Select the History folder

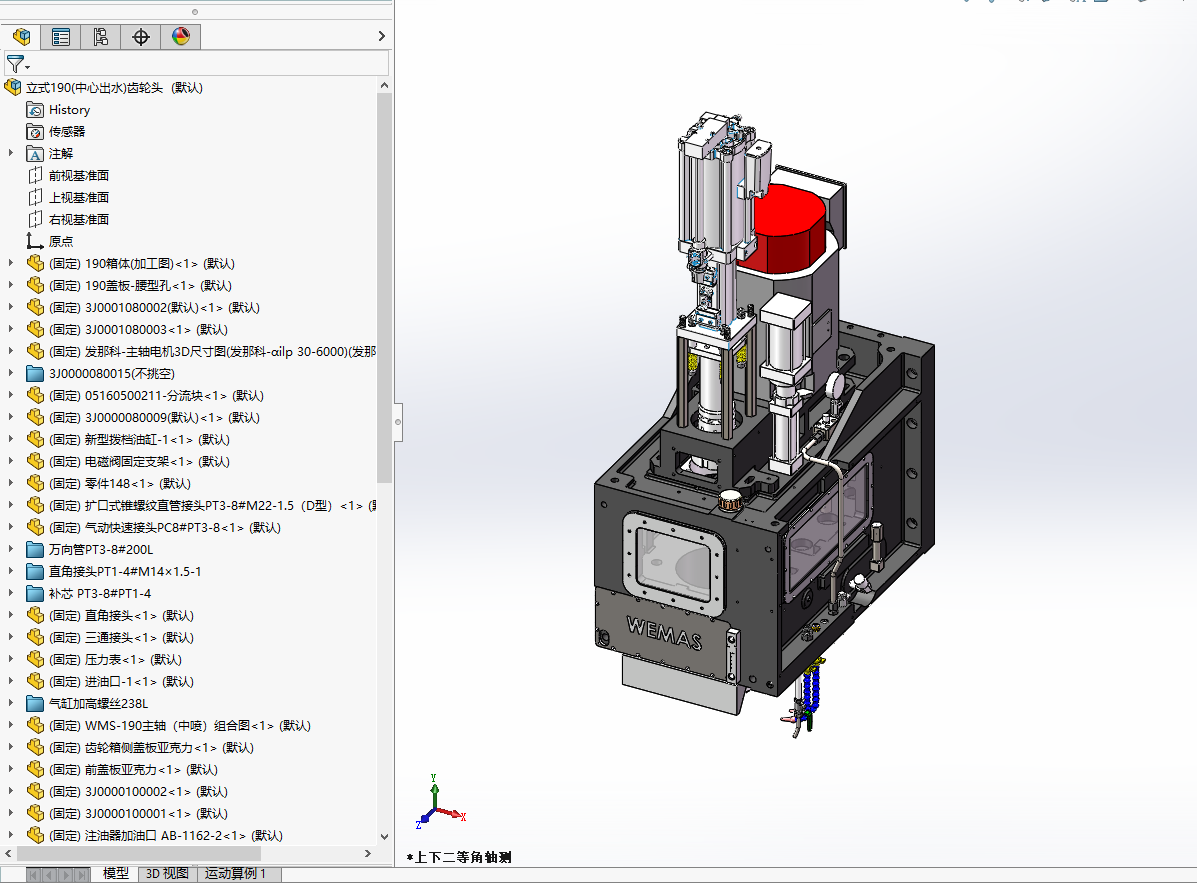(x=69, y=110)
